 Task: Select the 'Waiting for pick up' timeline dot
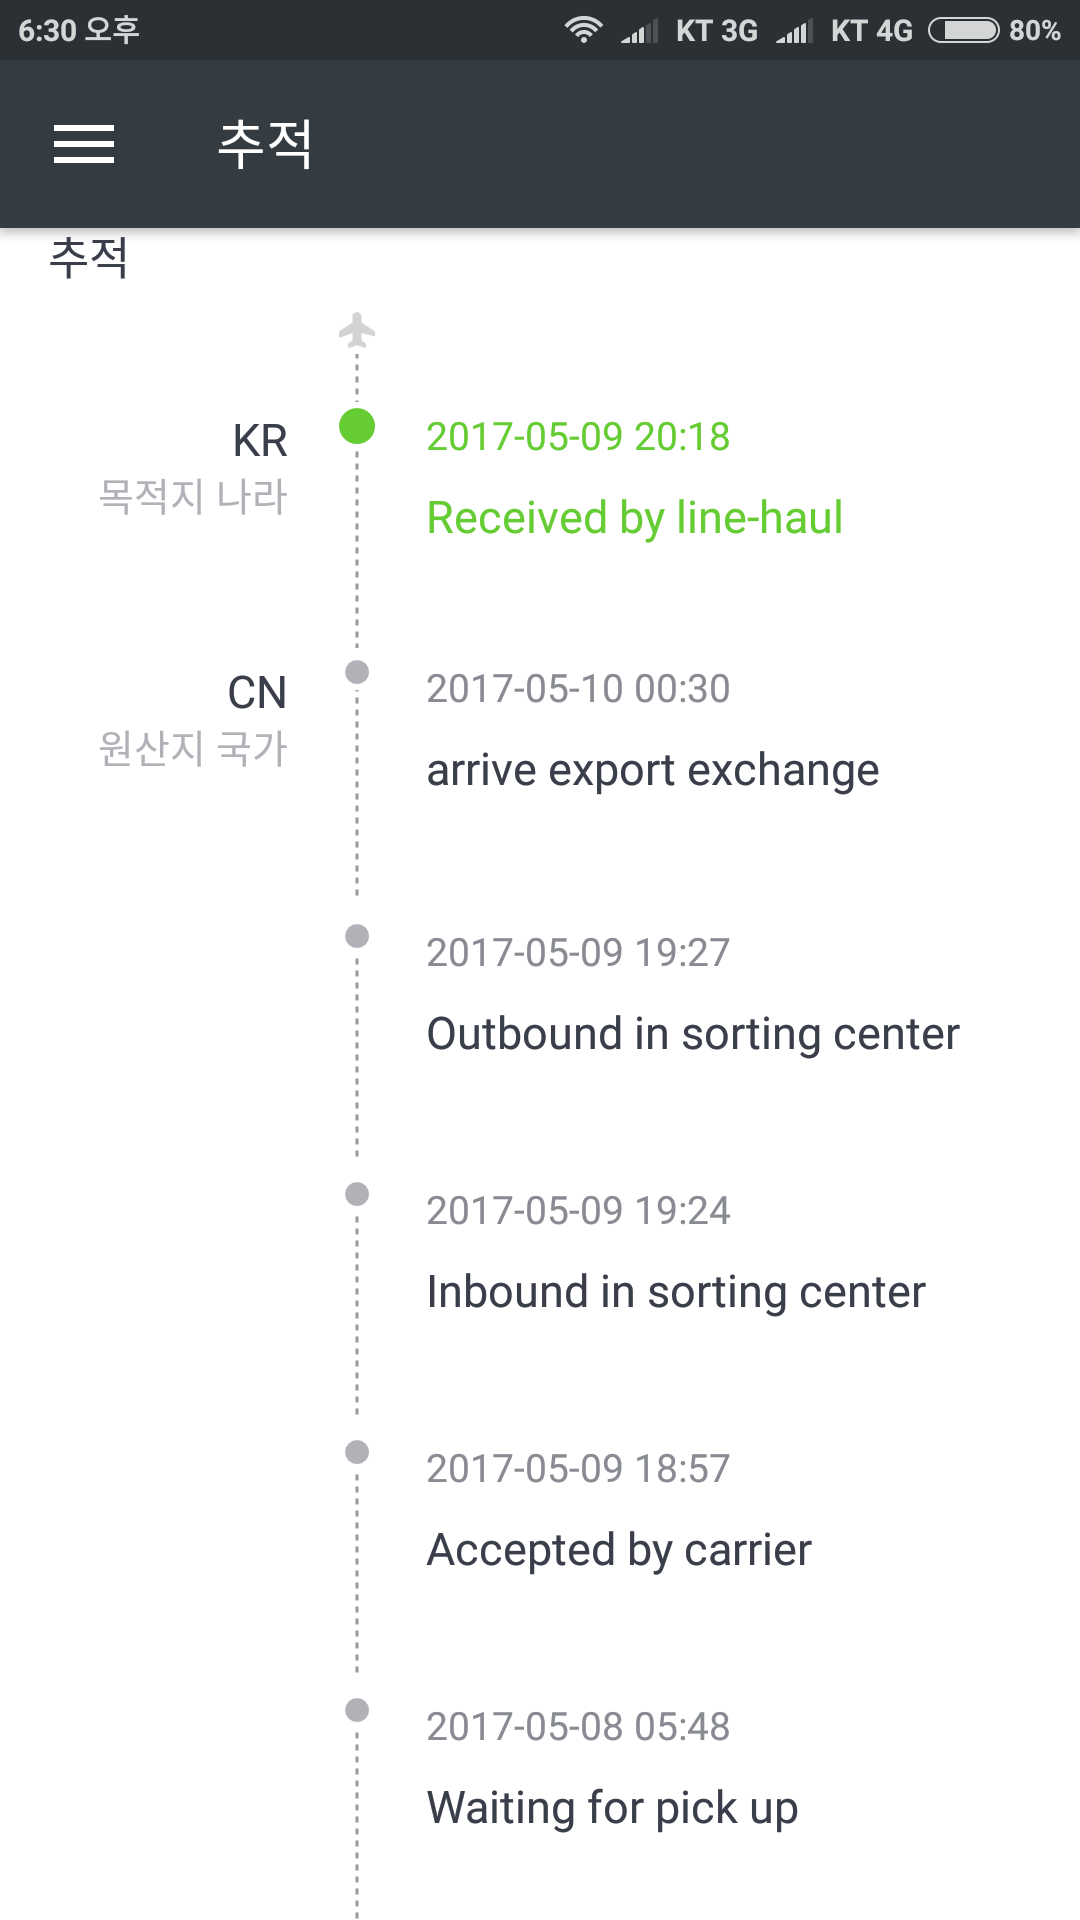coord(357,1710)
